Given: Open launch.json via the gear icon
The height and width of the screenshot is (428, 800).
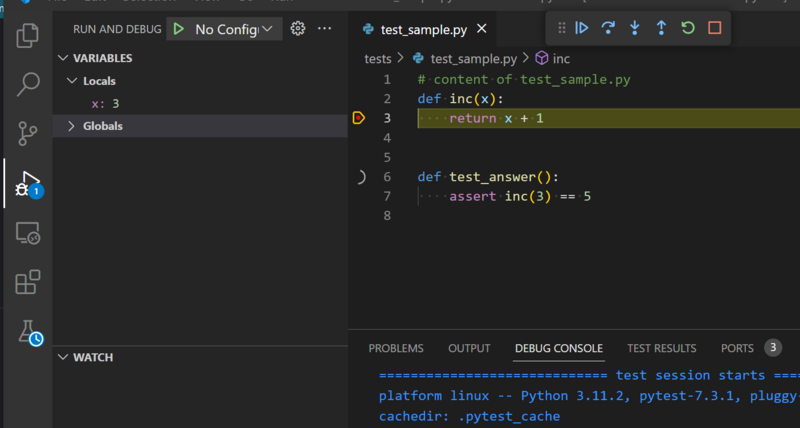Looking at the screenshot, I should (298, 29).
